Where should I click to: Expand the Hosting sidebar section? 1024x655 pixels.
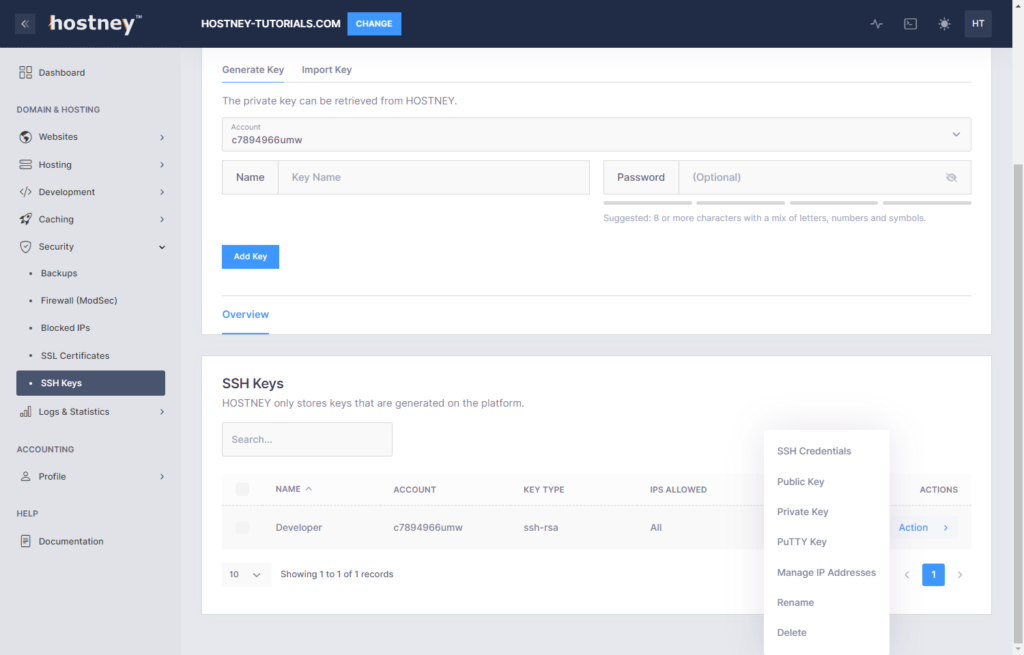click(23, 164)
